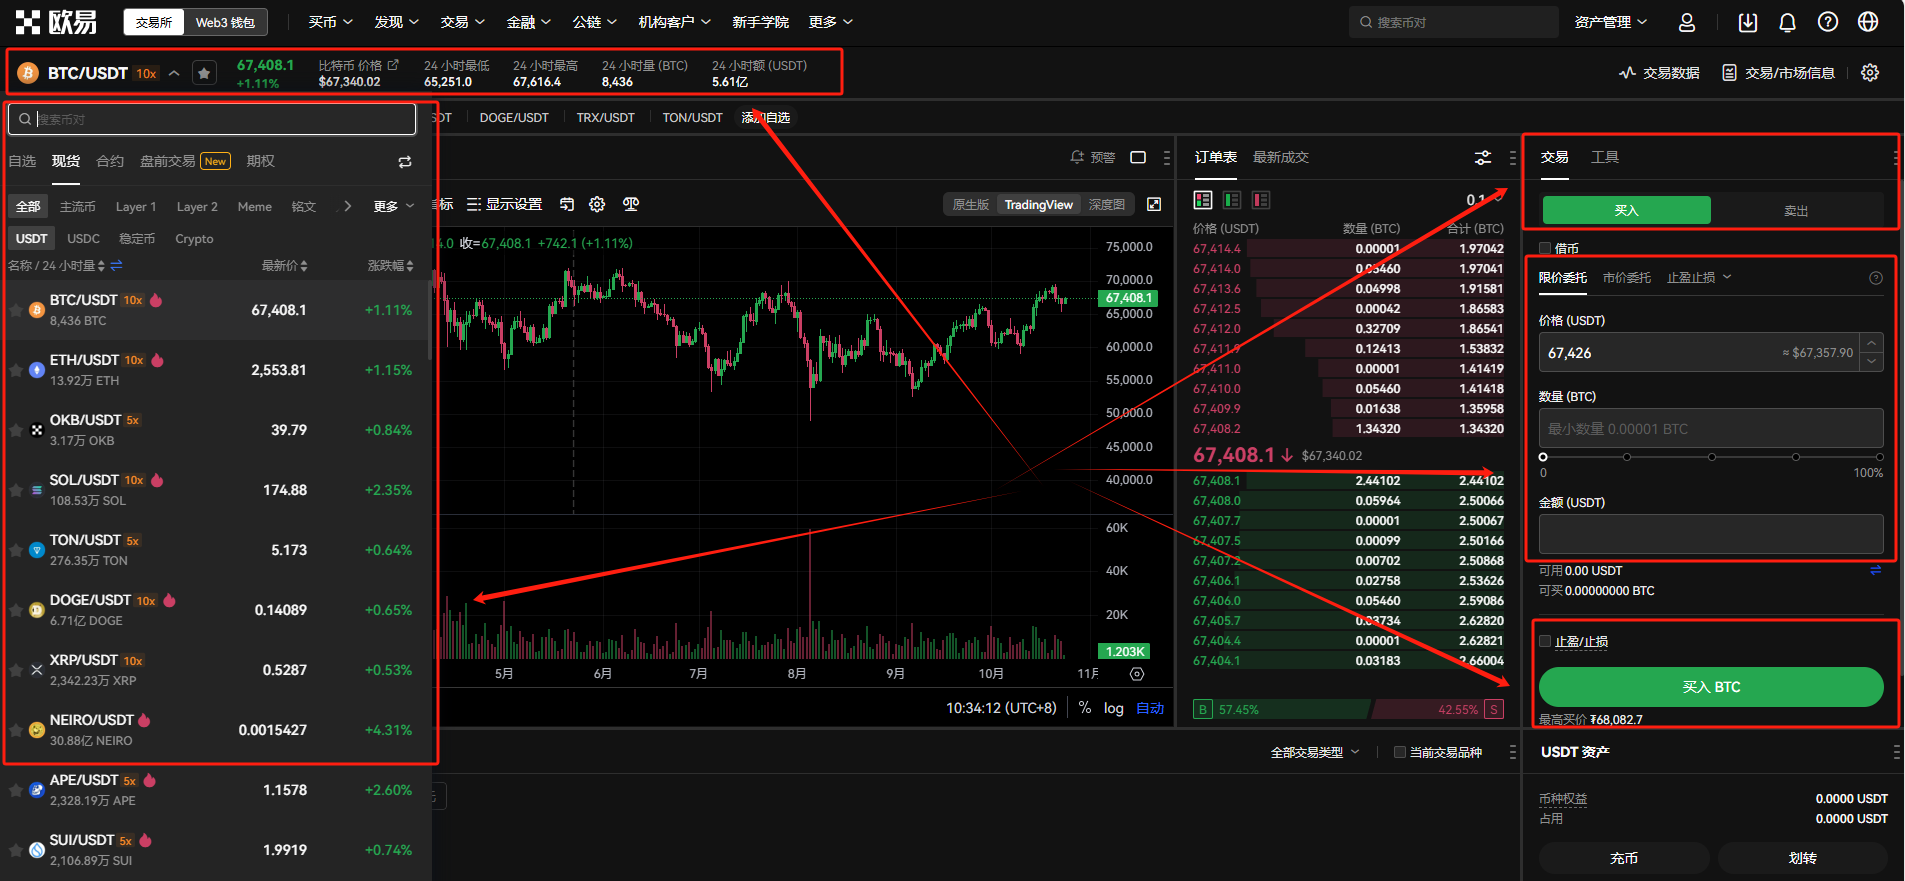
Task: Select order book asks-only view icon
Action: click(x=1261, y=200)
